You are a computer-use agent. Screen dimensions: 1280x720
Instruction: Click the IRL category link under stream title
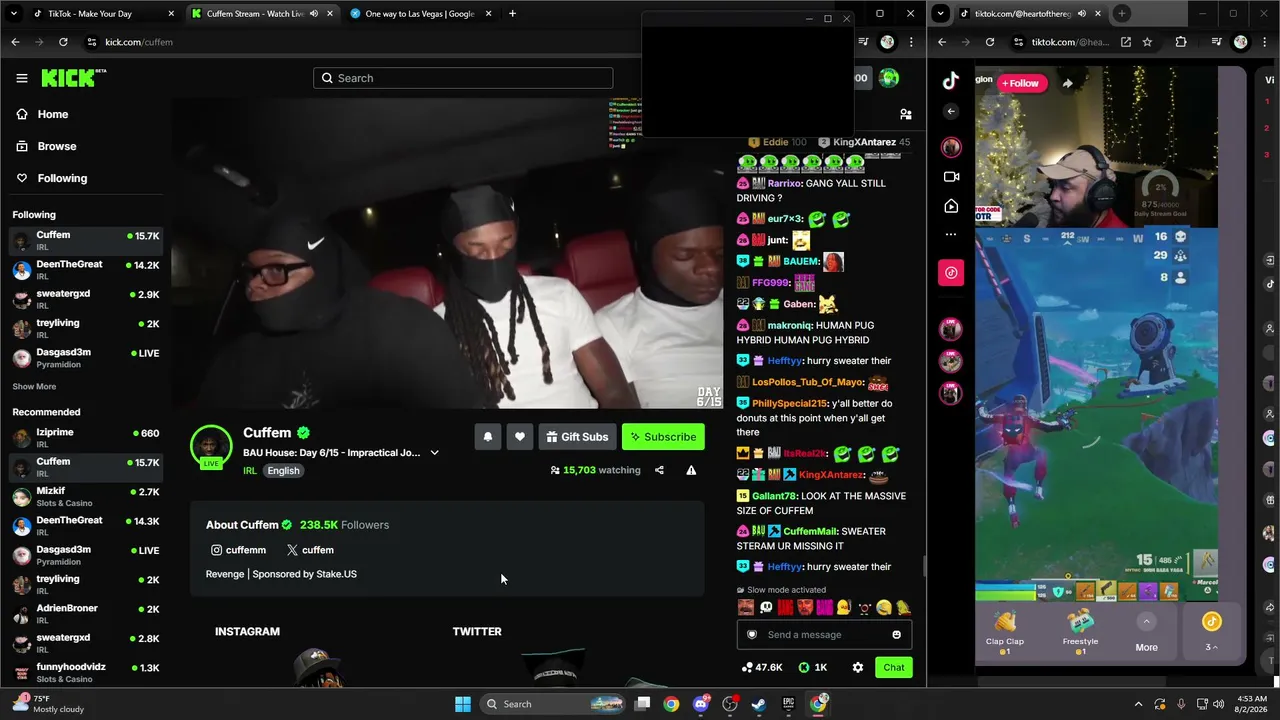(x=250, y=471)
